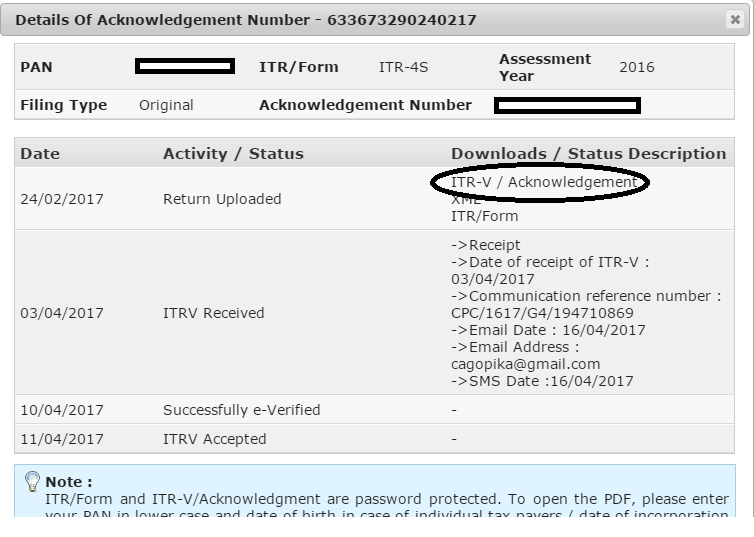The width and height of the screenshot is (754, 537).
Task: Select the ITRV Received status cell
Action: point(213,313)
